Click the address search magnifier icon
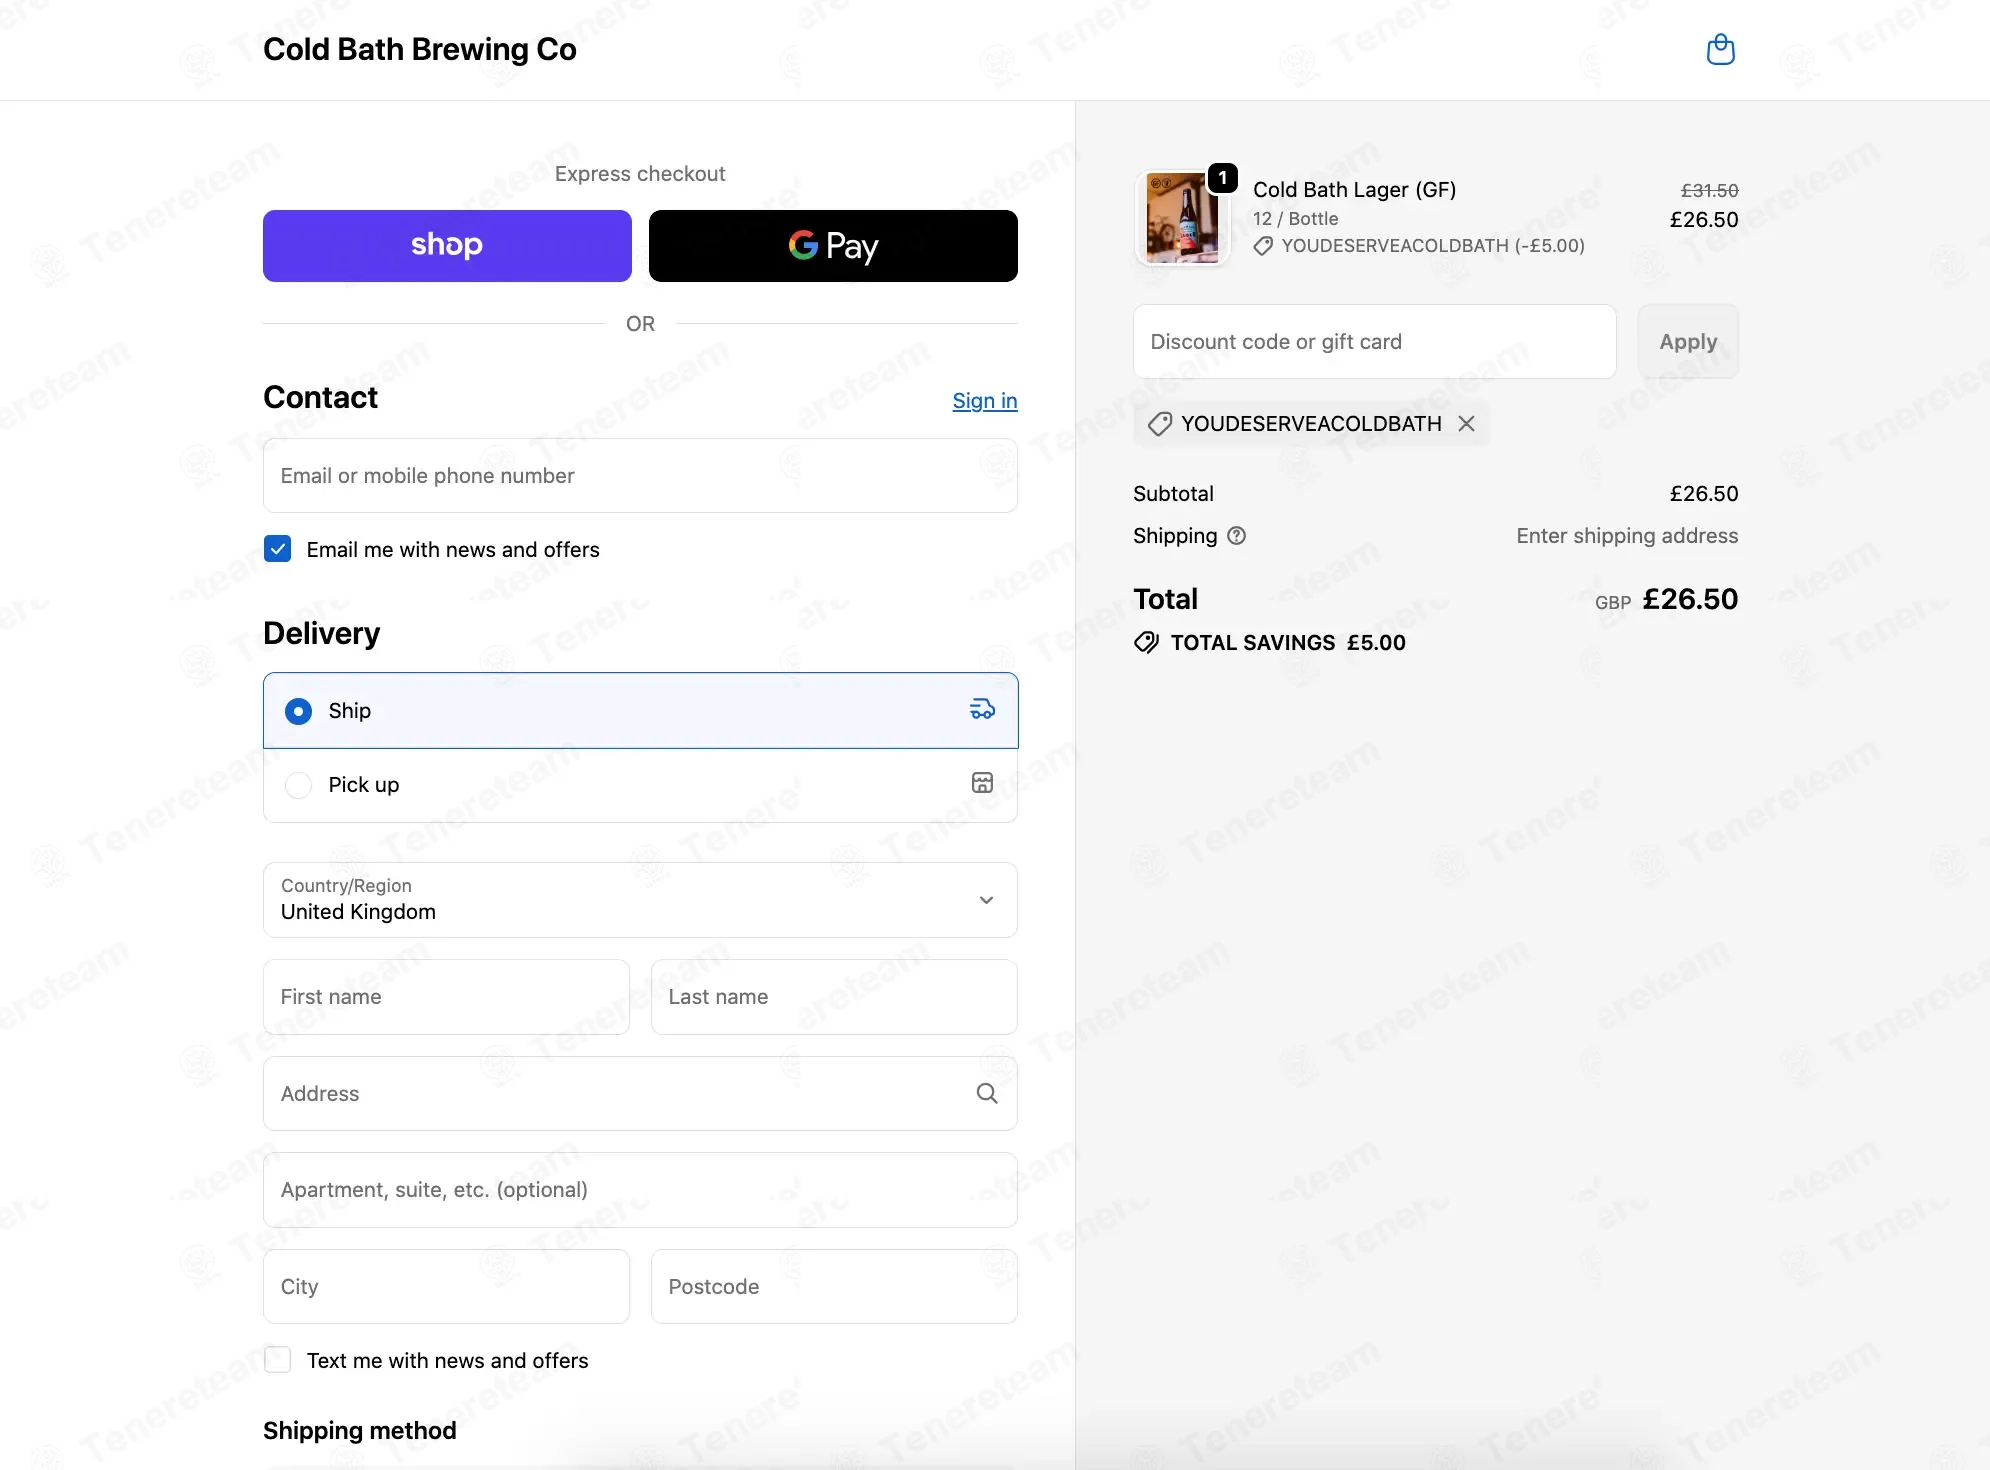 click(987, 1093)
